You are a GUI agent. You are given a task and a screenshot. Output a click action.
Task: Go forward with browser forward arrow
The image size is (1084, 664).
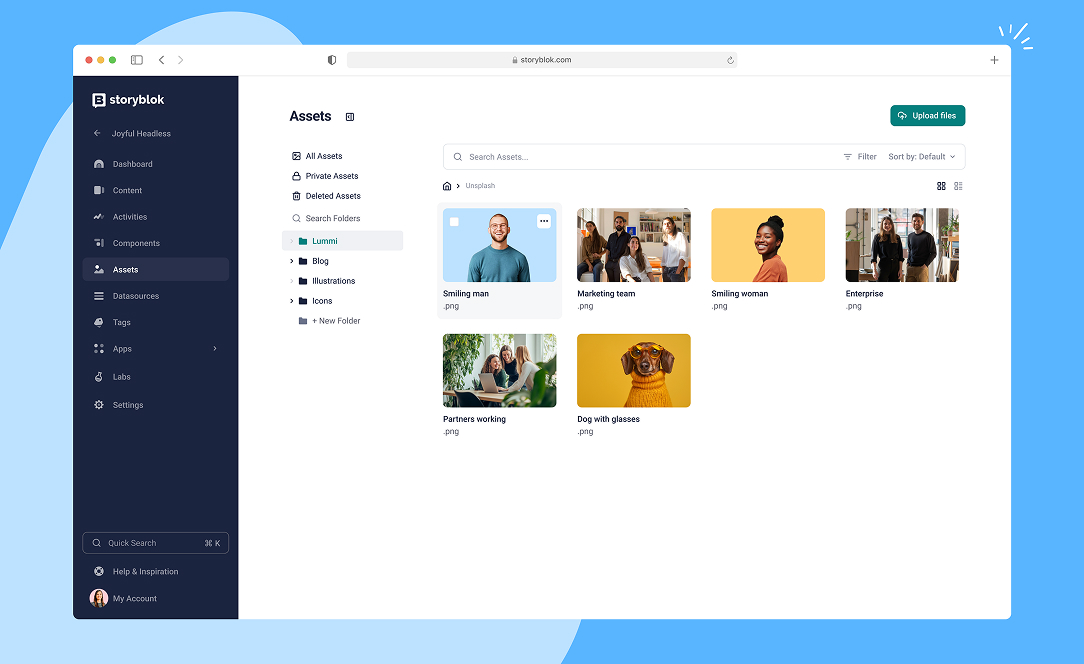click(x=180, y=60)
